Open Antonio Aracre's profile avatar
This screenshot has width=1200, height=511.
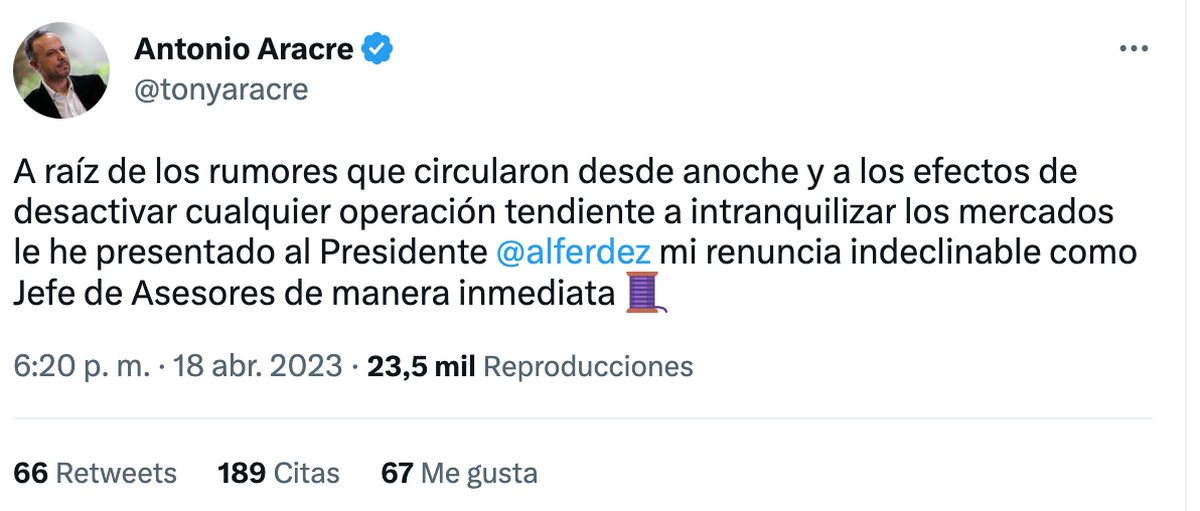(x=61, y=71)
